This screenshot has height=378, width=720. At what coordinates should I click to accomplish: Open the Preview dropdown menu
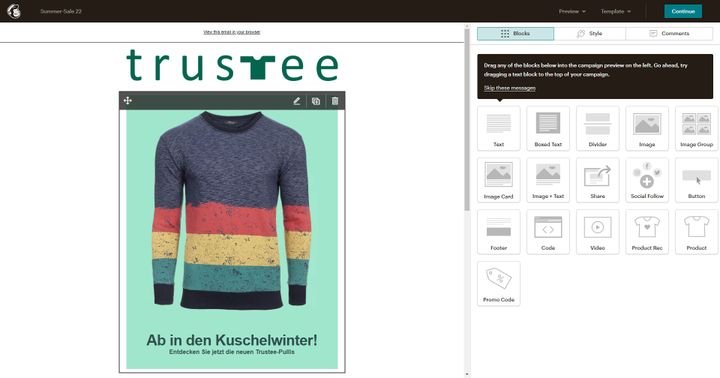coord(572,11)
